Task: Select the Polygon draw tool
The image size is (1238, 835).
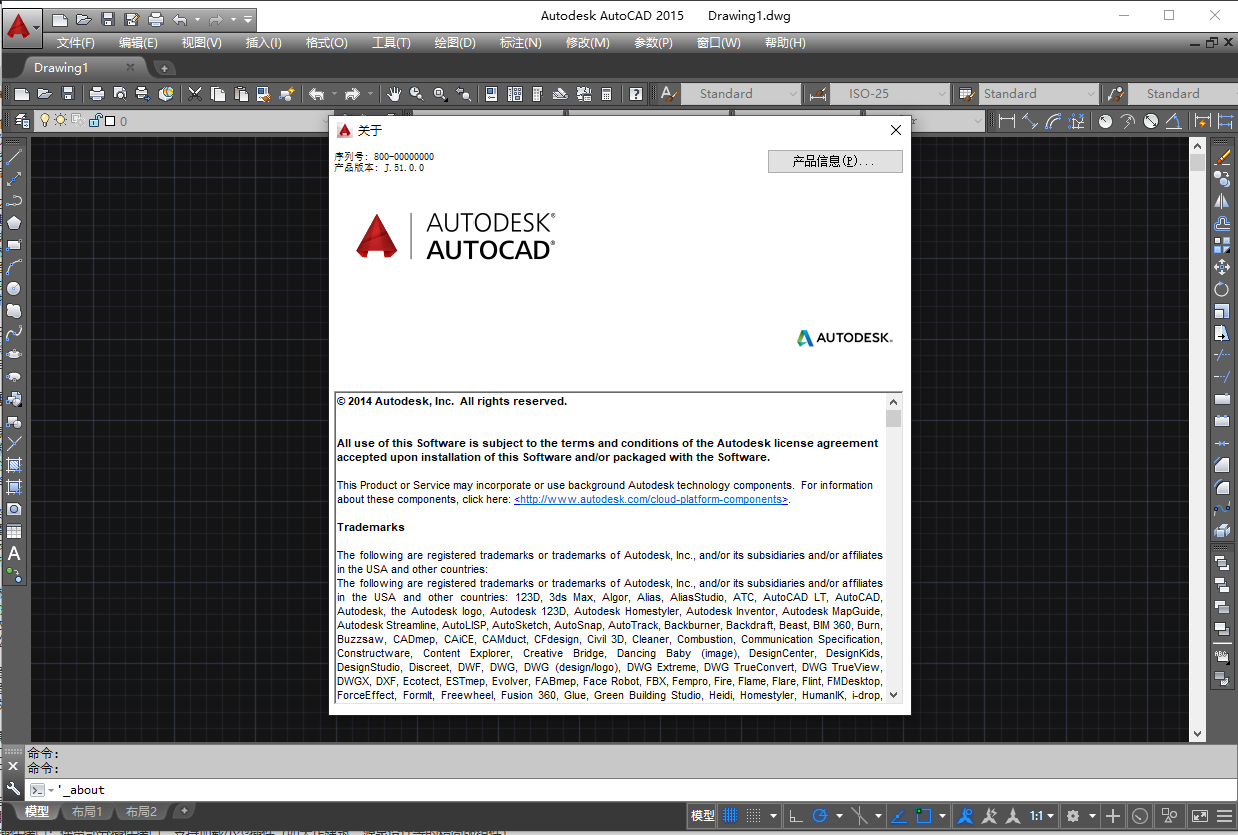Action: [x=14, y=223]
